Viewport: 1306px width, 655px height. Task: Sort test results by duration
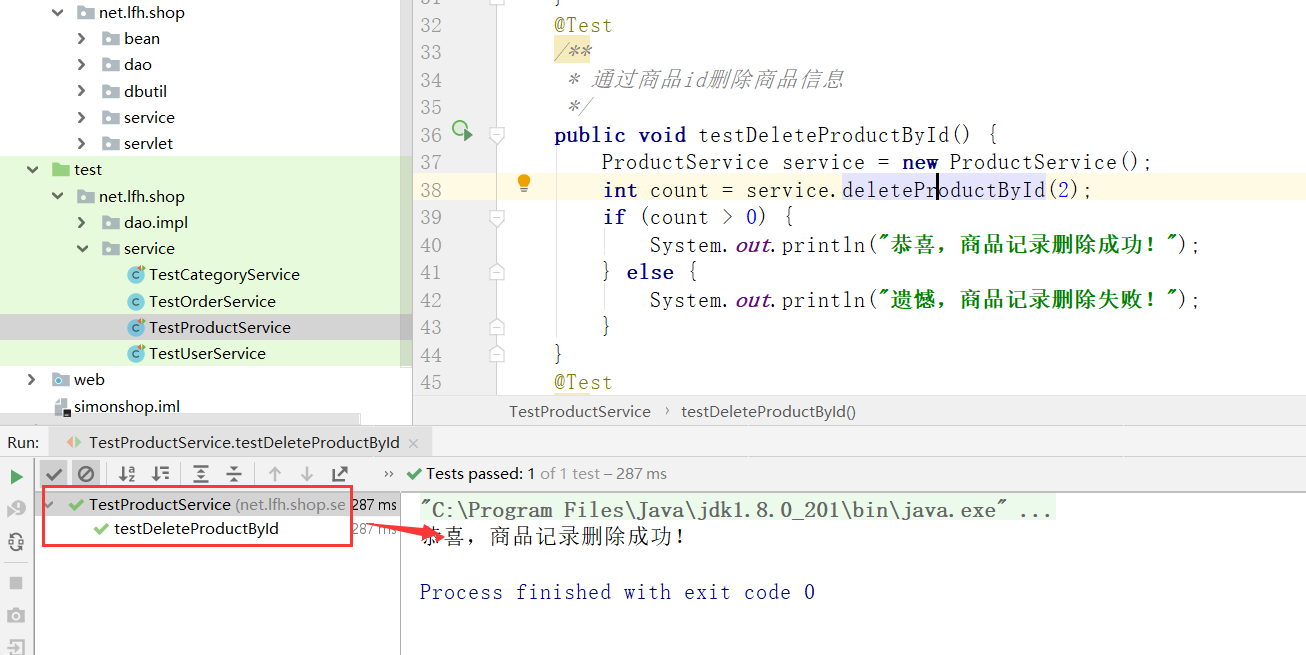[160, 473]
